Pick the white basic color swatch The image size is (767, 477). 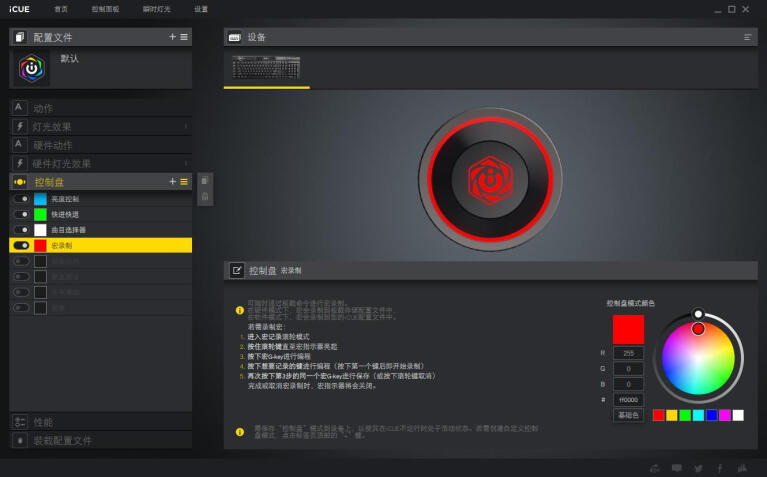click(x=738, y=415)
